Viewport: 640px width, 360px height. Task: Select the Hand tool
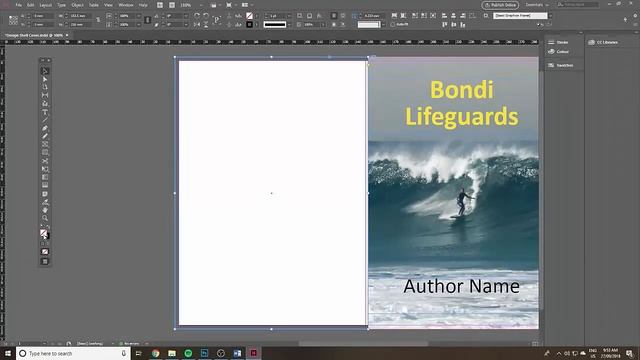[x=45, y=210]
